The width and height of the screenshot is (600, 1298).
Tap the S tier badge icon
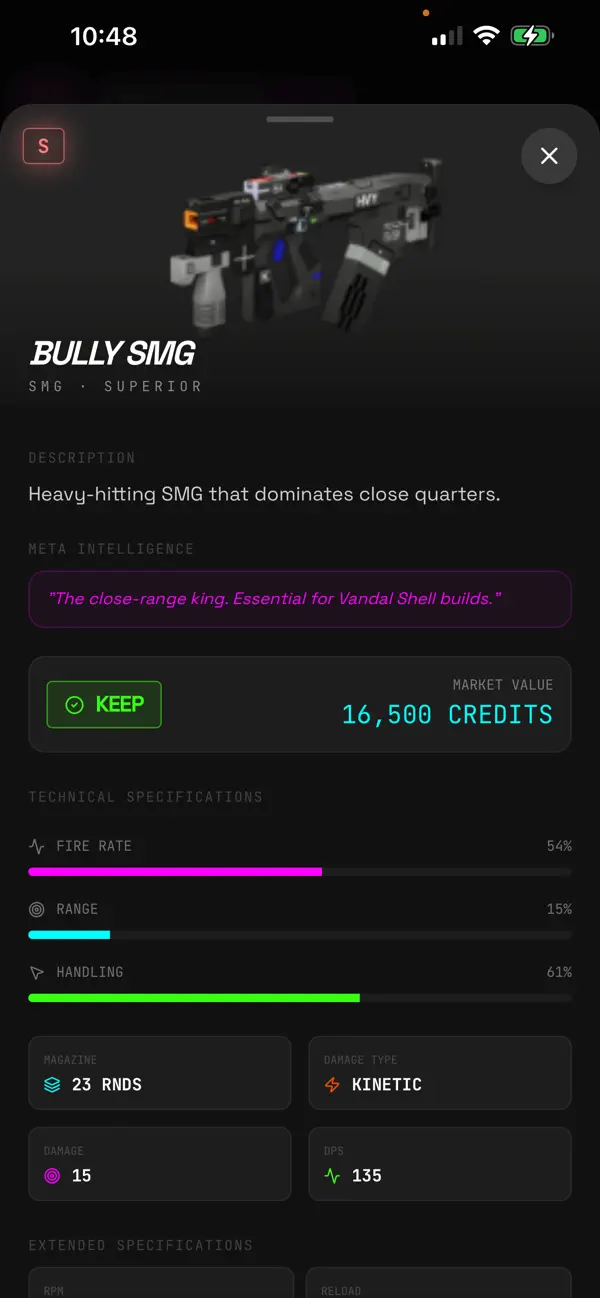[43, 146]
